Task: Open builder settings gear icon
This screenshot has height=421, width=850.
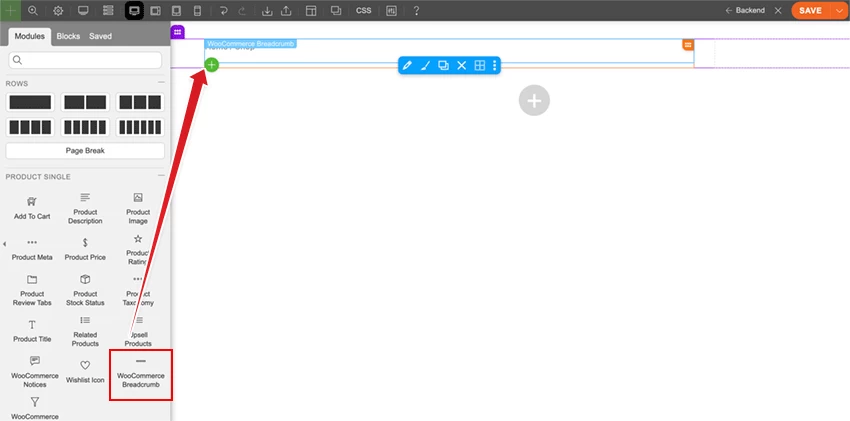Action: [x=58, y=10]
